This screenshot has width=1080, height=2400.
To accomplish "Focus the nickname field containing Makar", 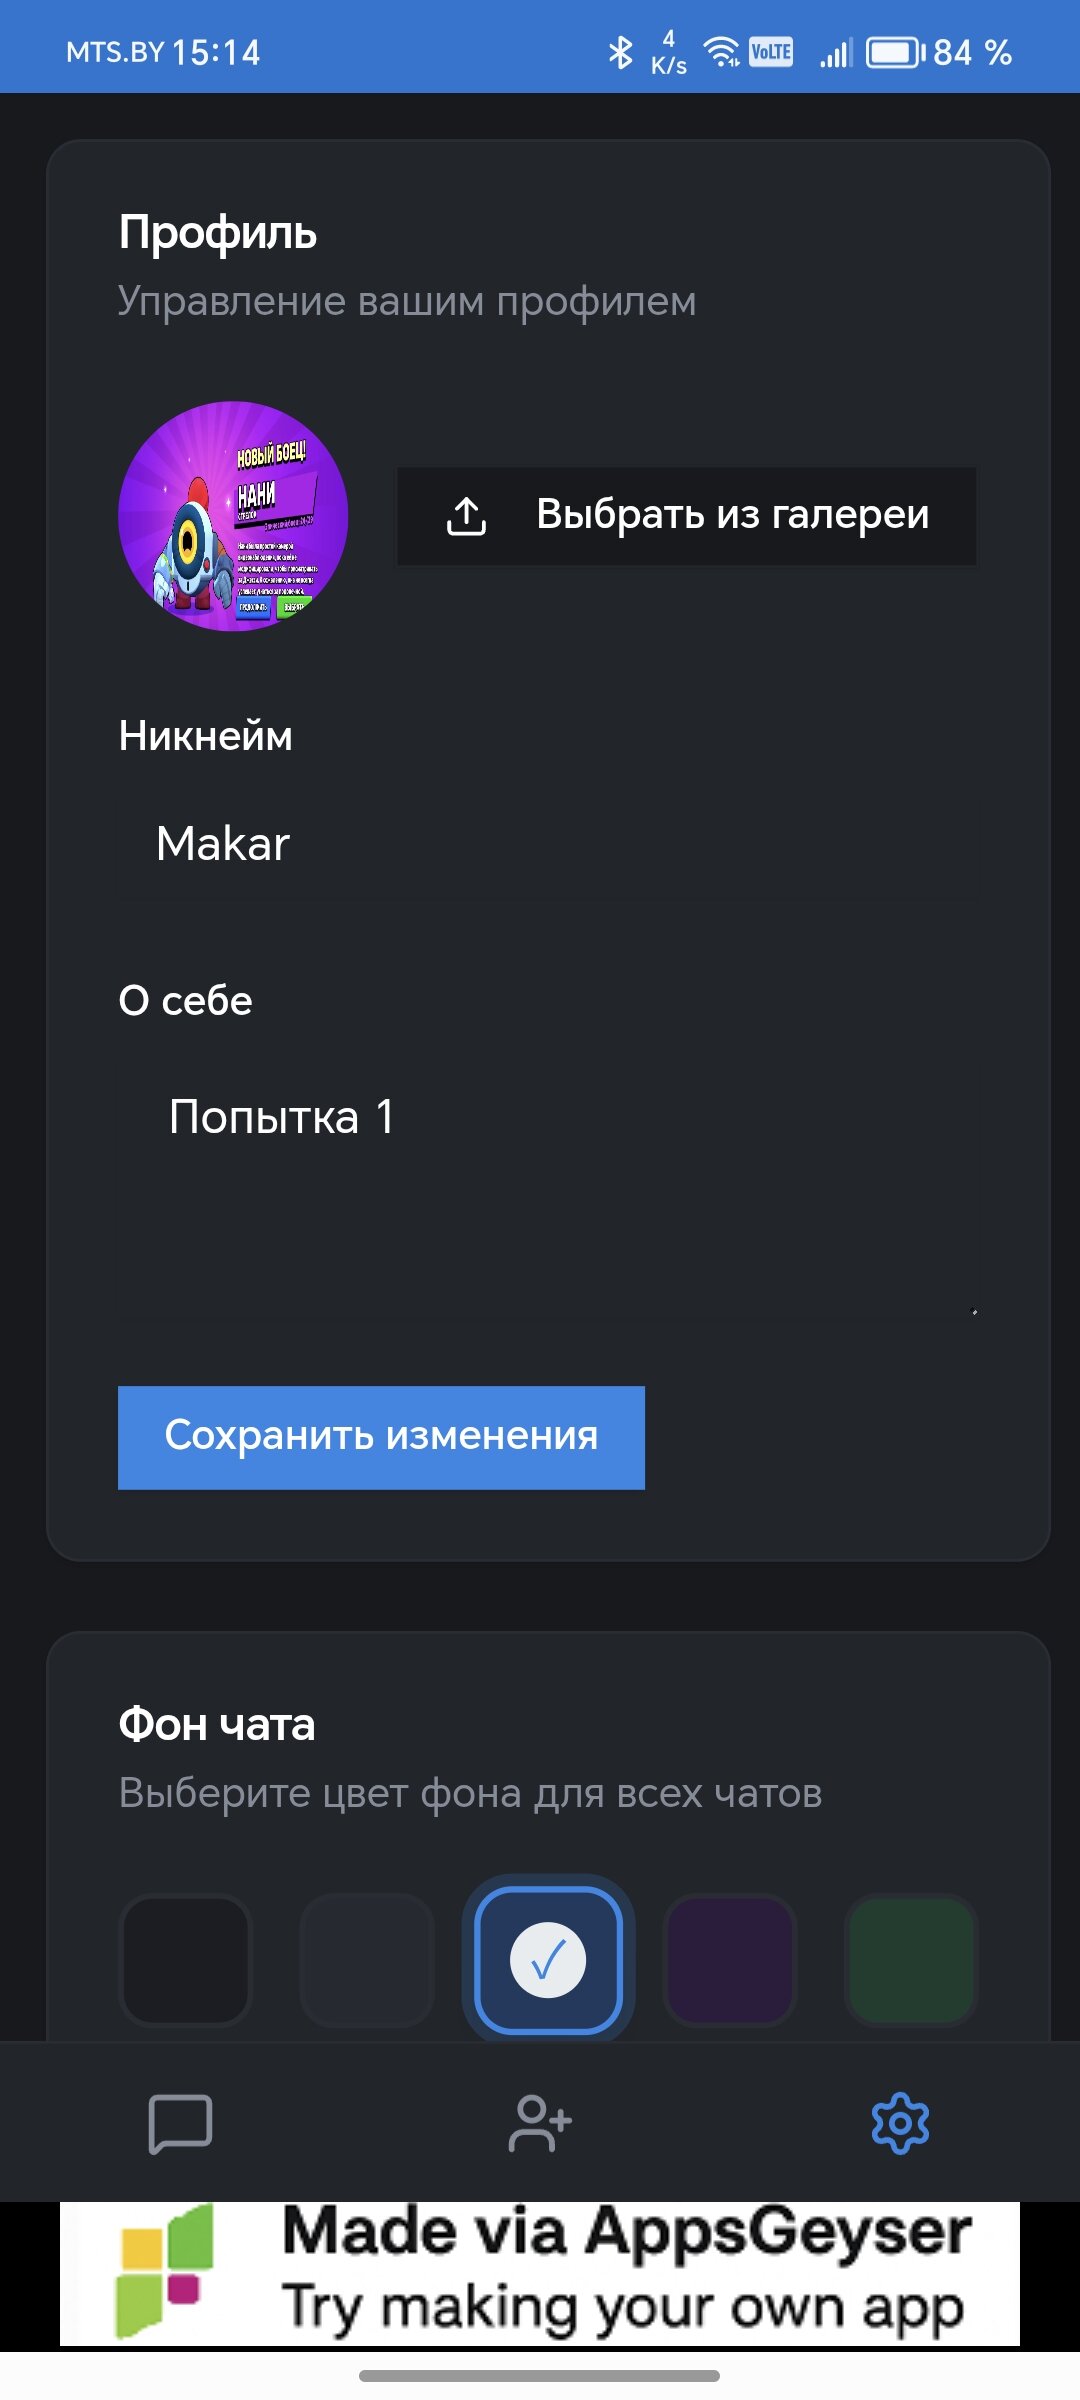I will point(546,844).
